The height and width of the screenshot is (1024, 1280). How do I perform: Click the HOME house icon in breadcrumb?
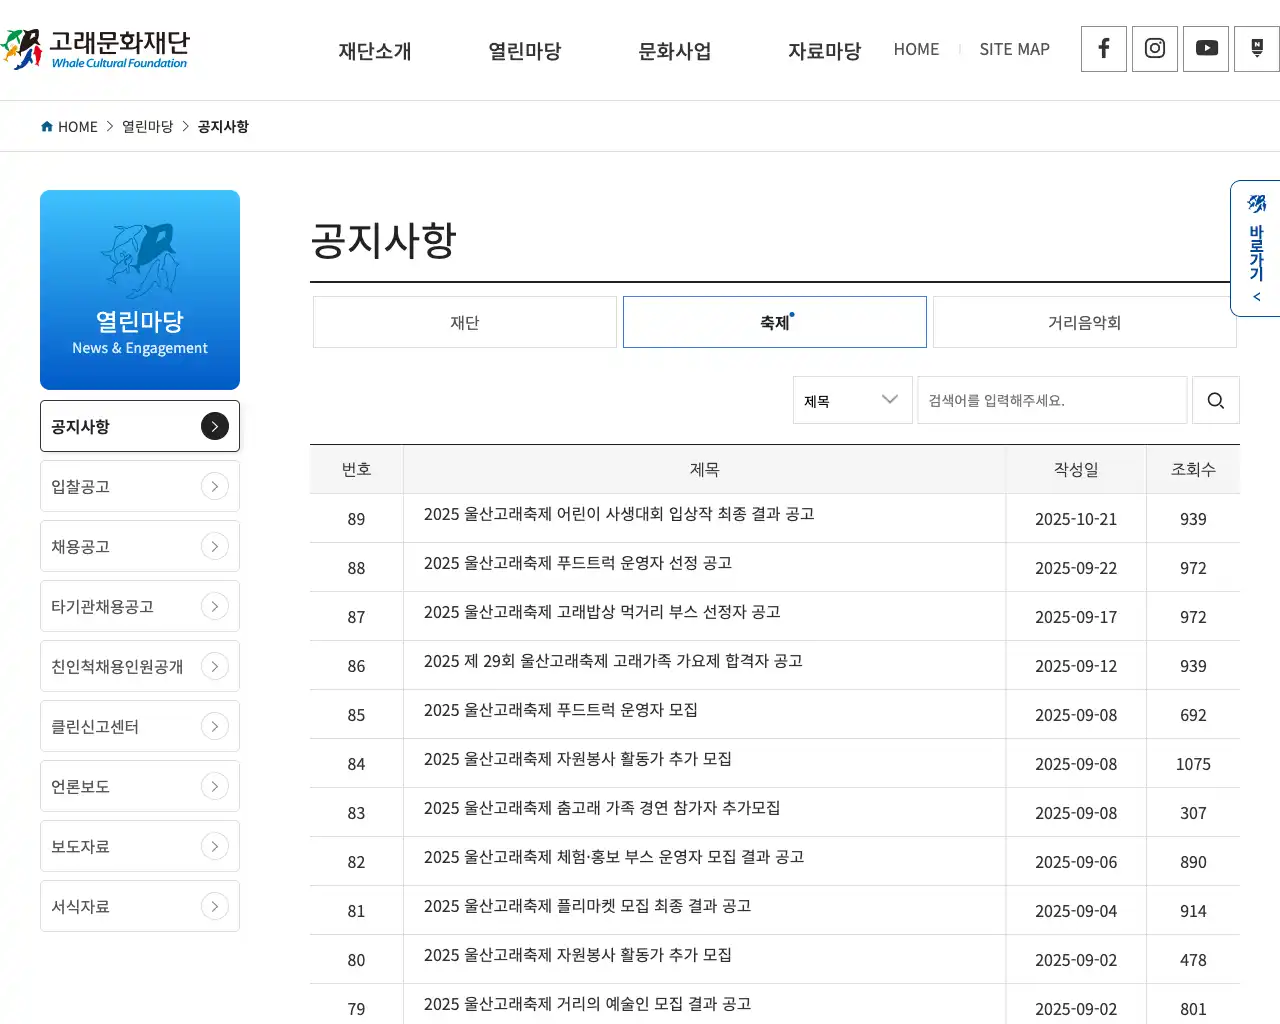tap(46, 126)
